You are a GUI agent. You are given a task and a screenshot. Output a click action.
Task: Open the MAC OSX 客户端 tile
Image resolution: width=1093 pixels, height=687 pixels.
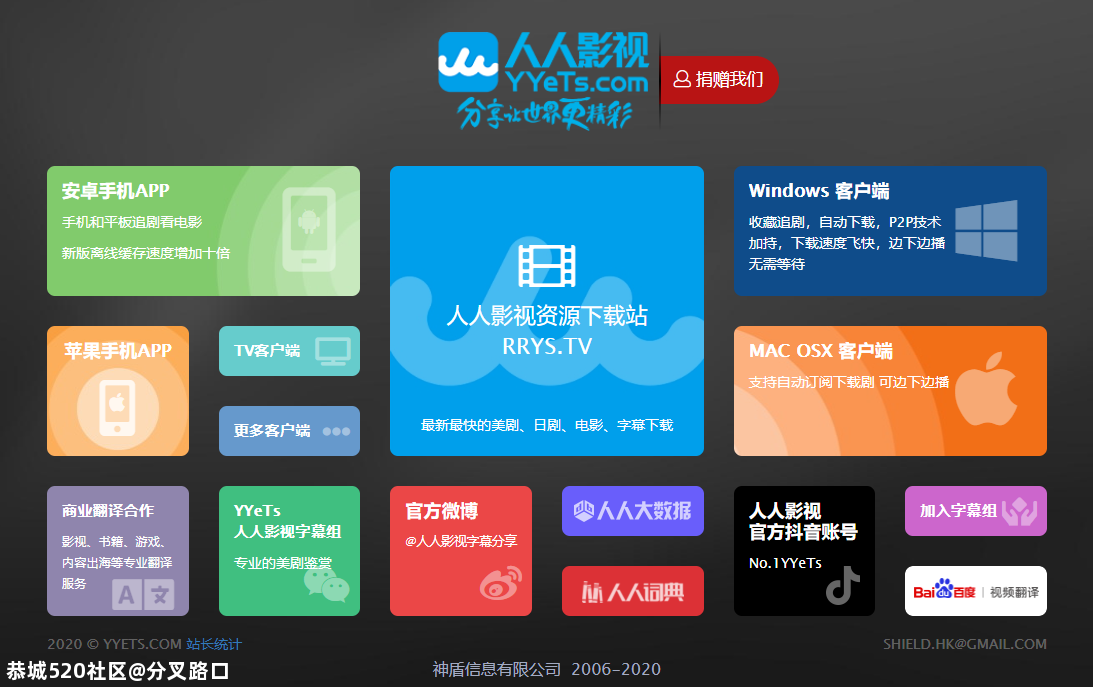pos(890,391)
